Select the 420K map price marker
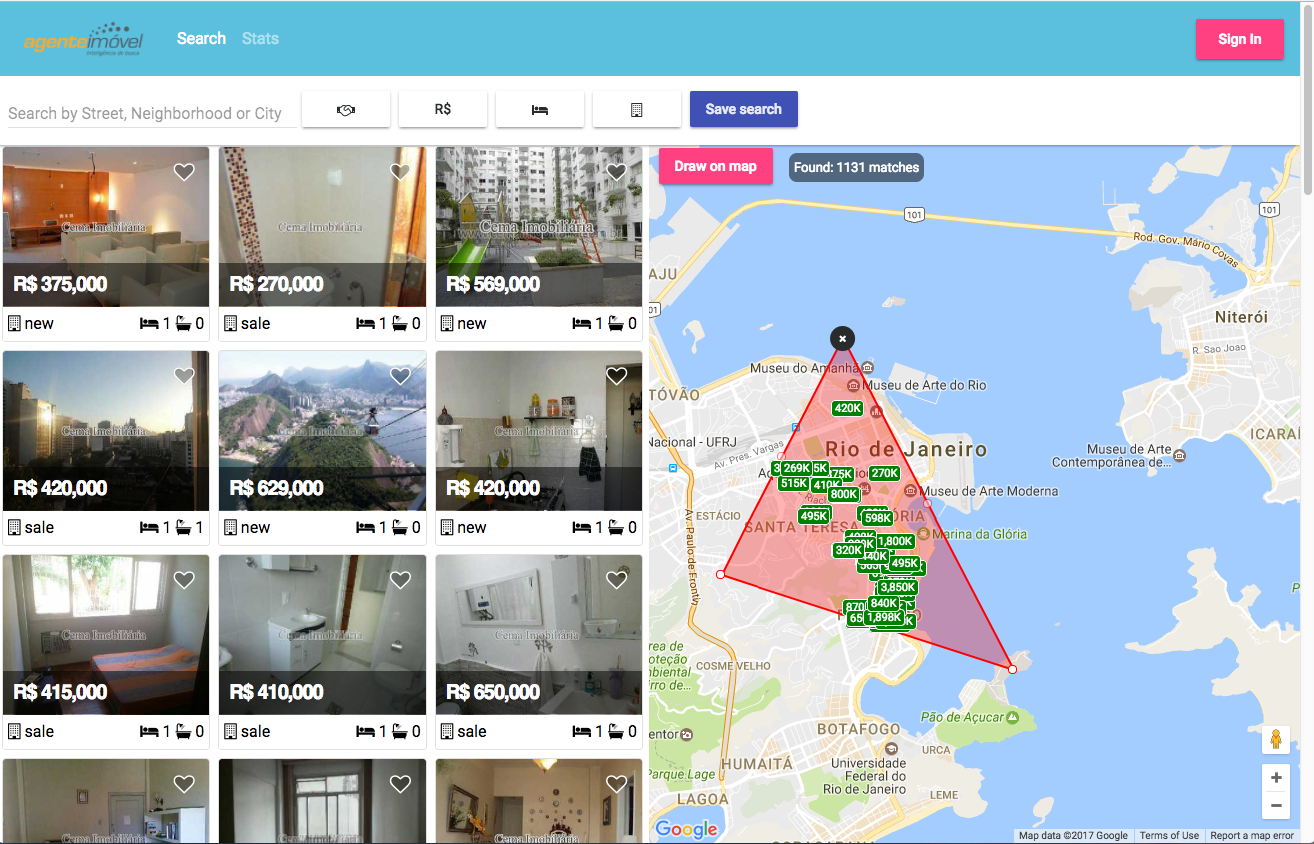The image size is (1314, 844). point(847,408)
